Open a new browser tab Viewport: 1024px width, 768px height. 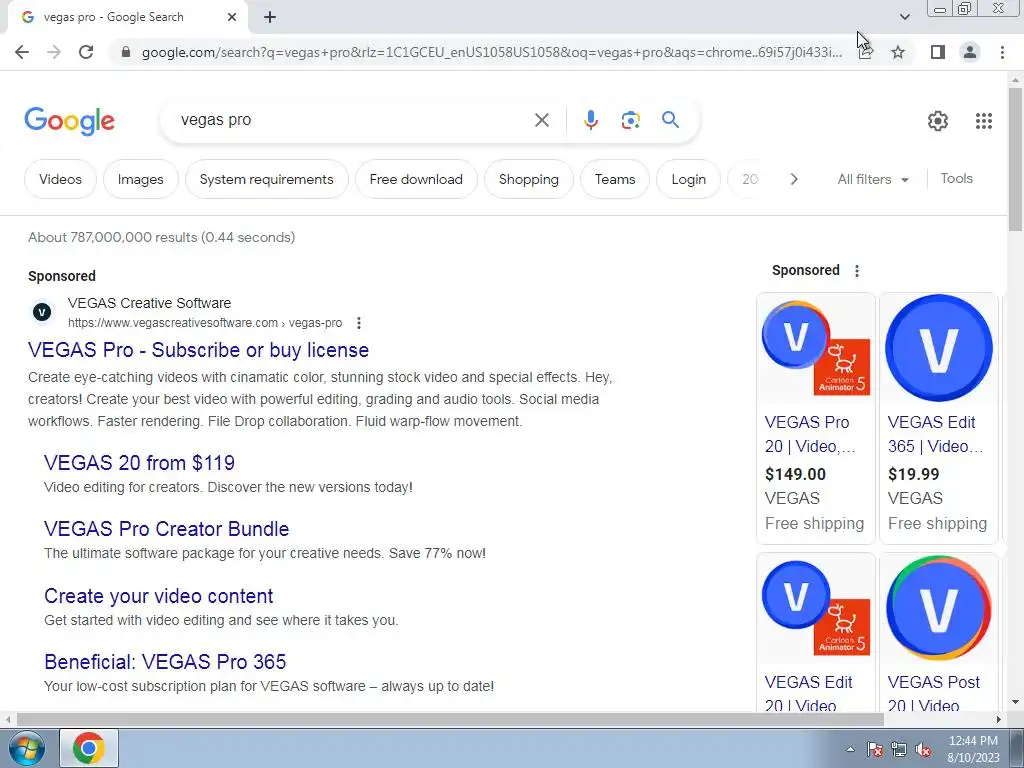pyautogui.click(x=270, y=17)
